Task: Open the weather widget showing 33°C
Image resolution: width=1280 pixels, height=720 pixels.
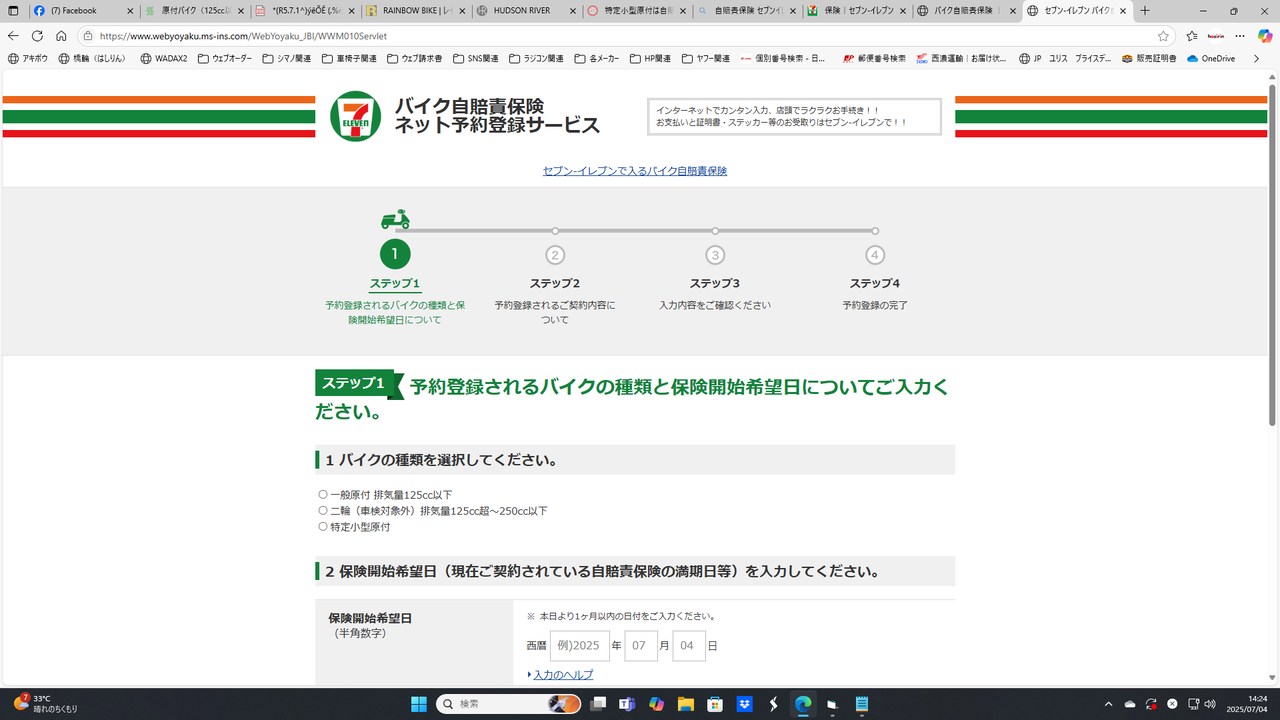Action: (45, 704)
